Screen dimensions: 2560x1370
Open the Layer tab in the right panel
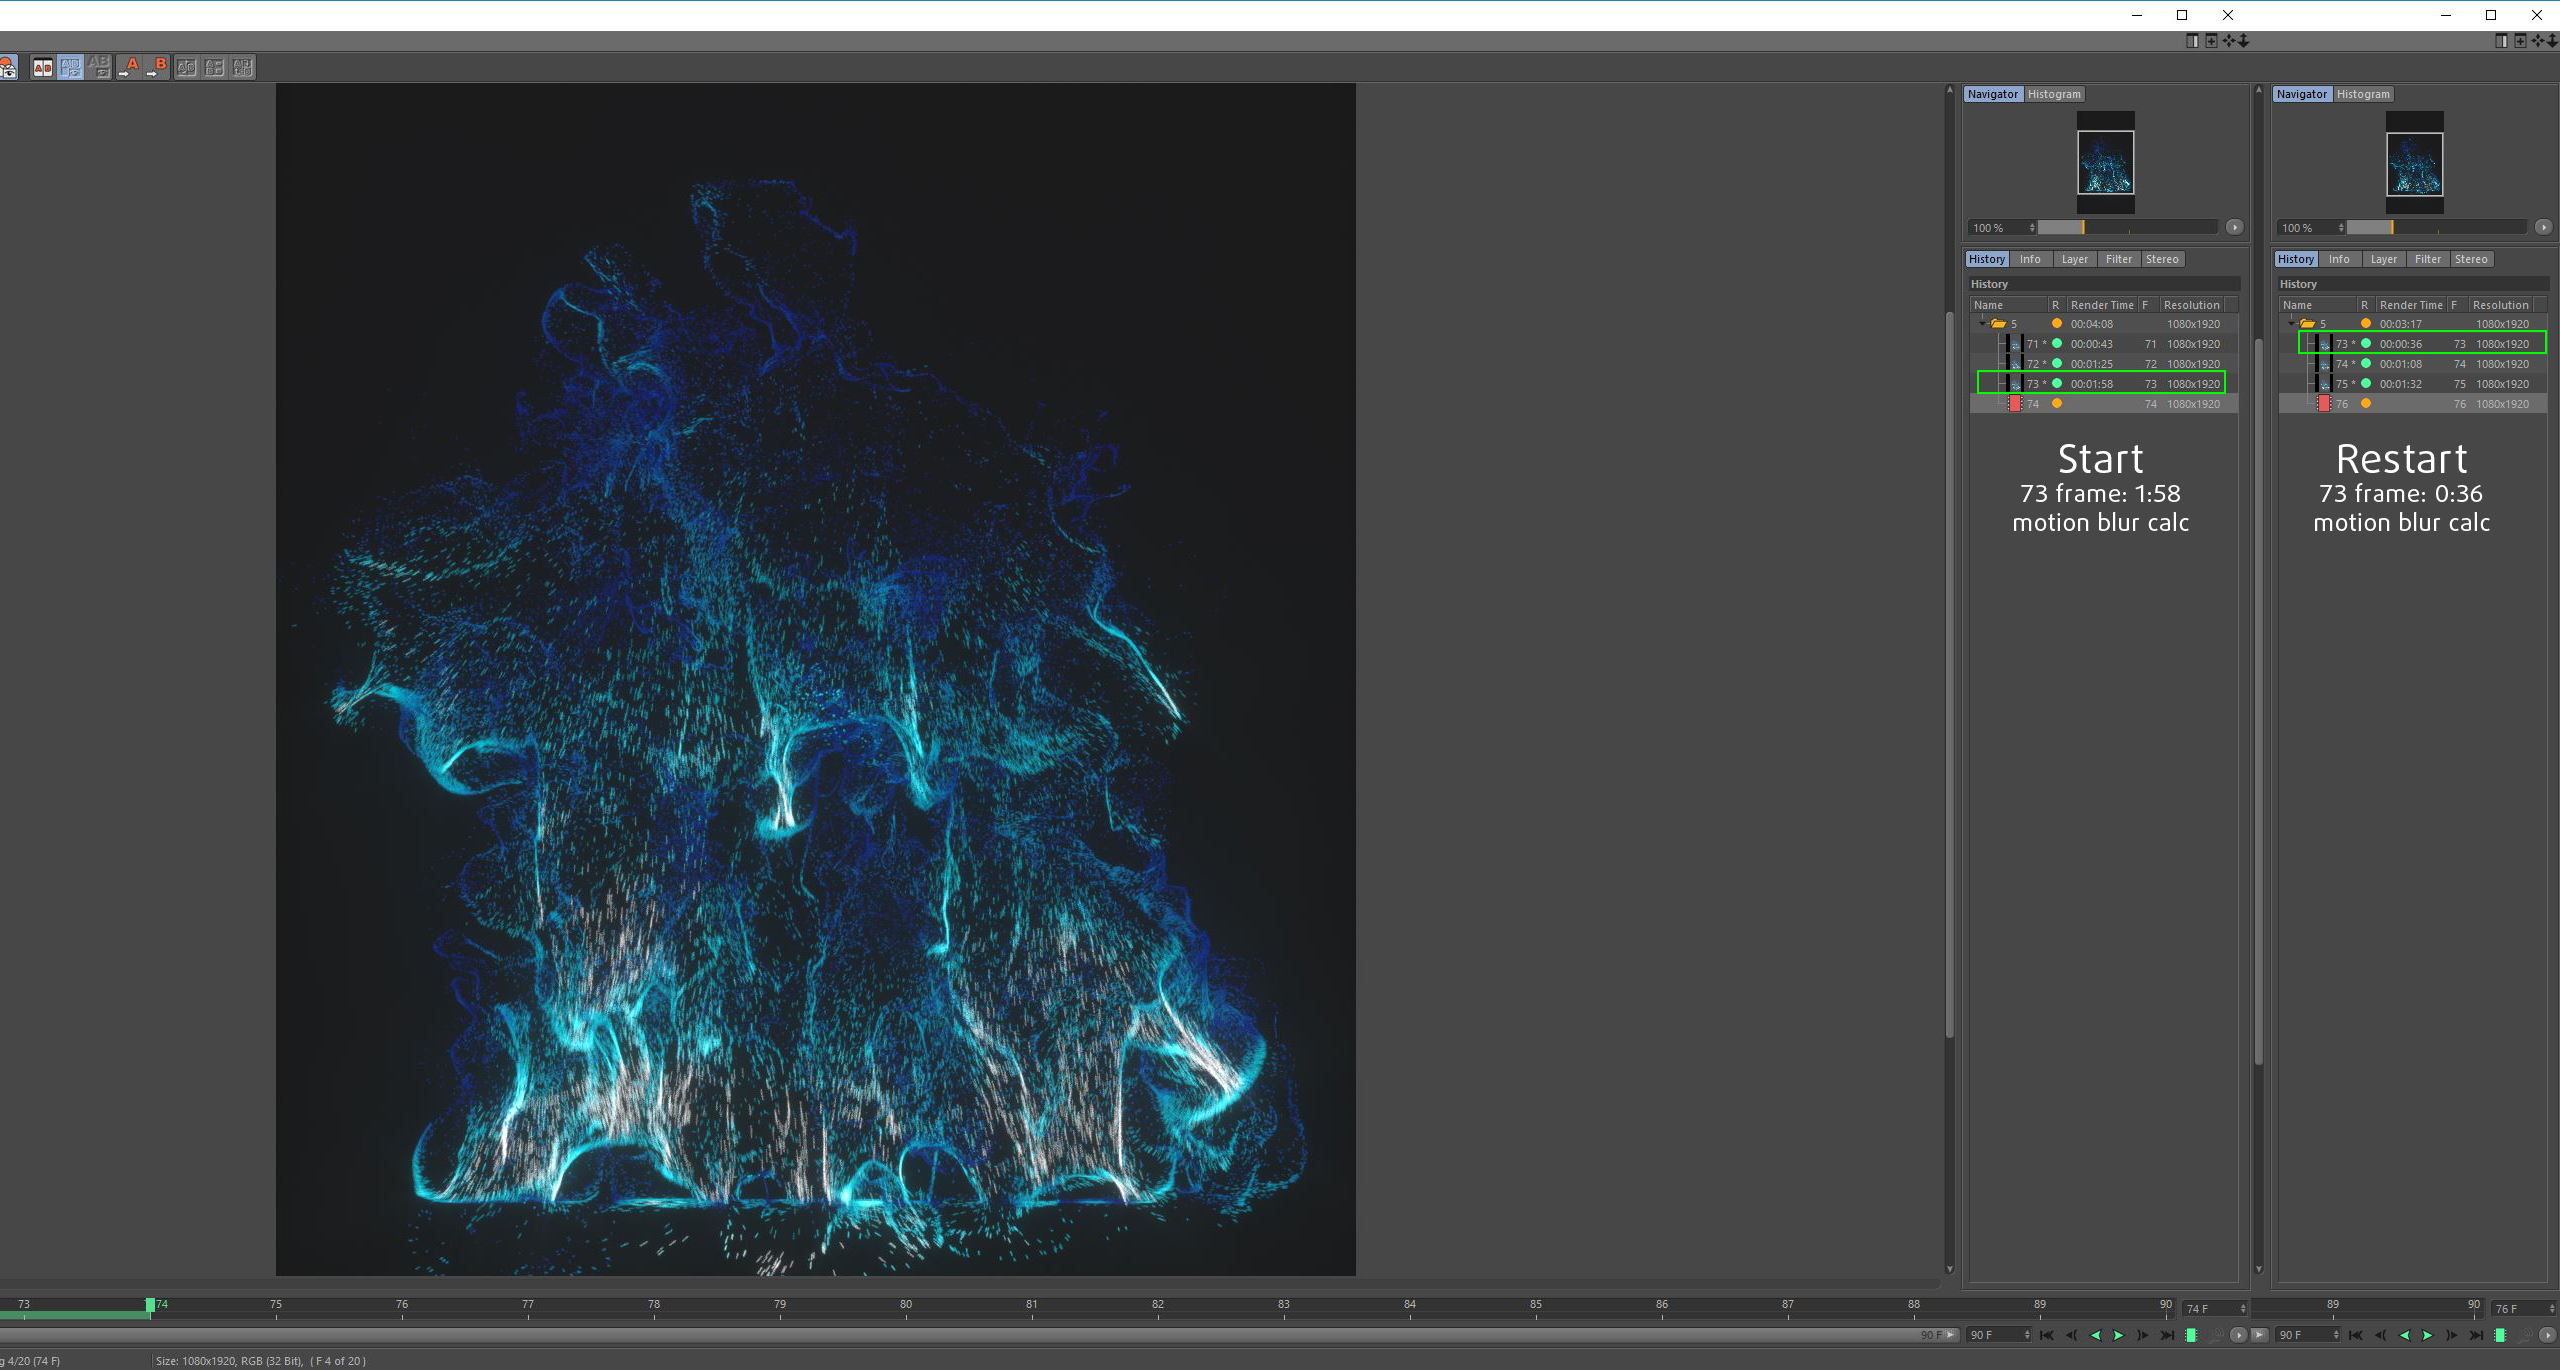(x=2383, y=259)
